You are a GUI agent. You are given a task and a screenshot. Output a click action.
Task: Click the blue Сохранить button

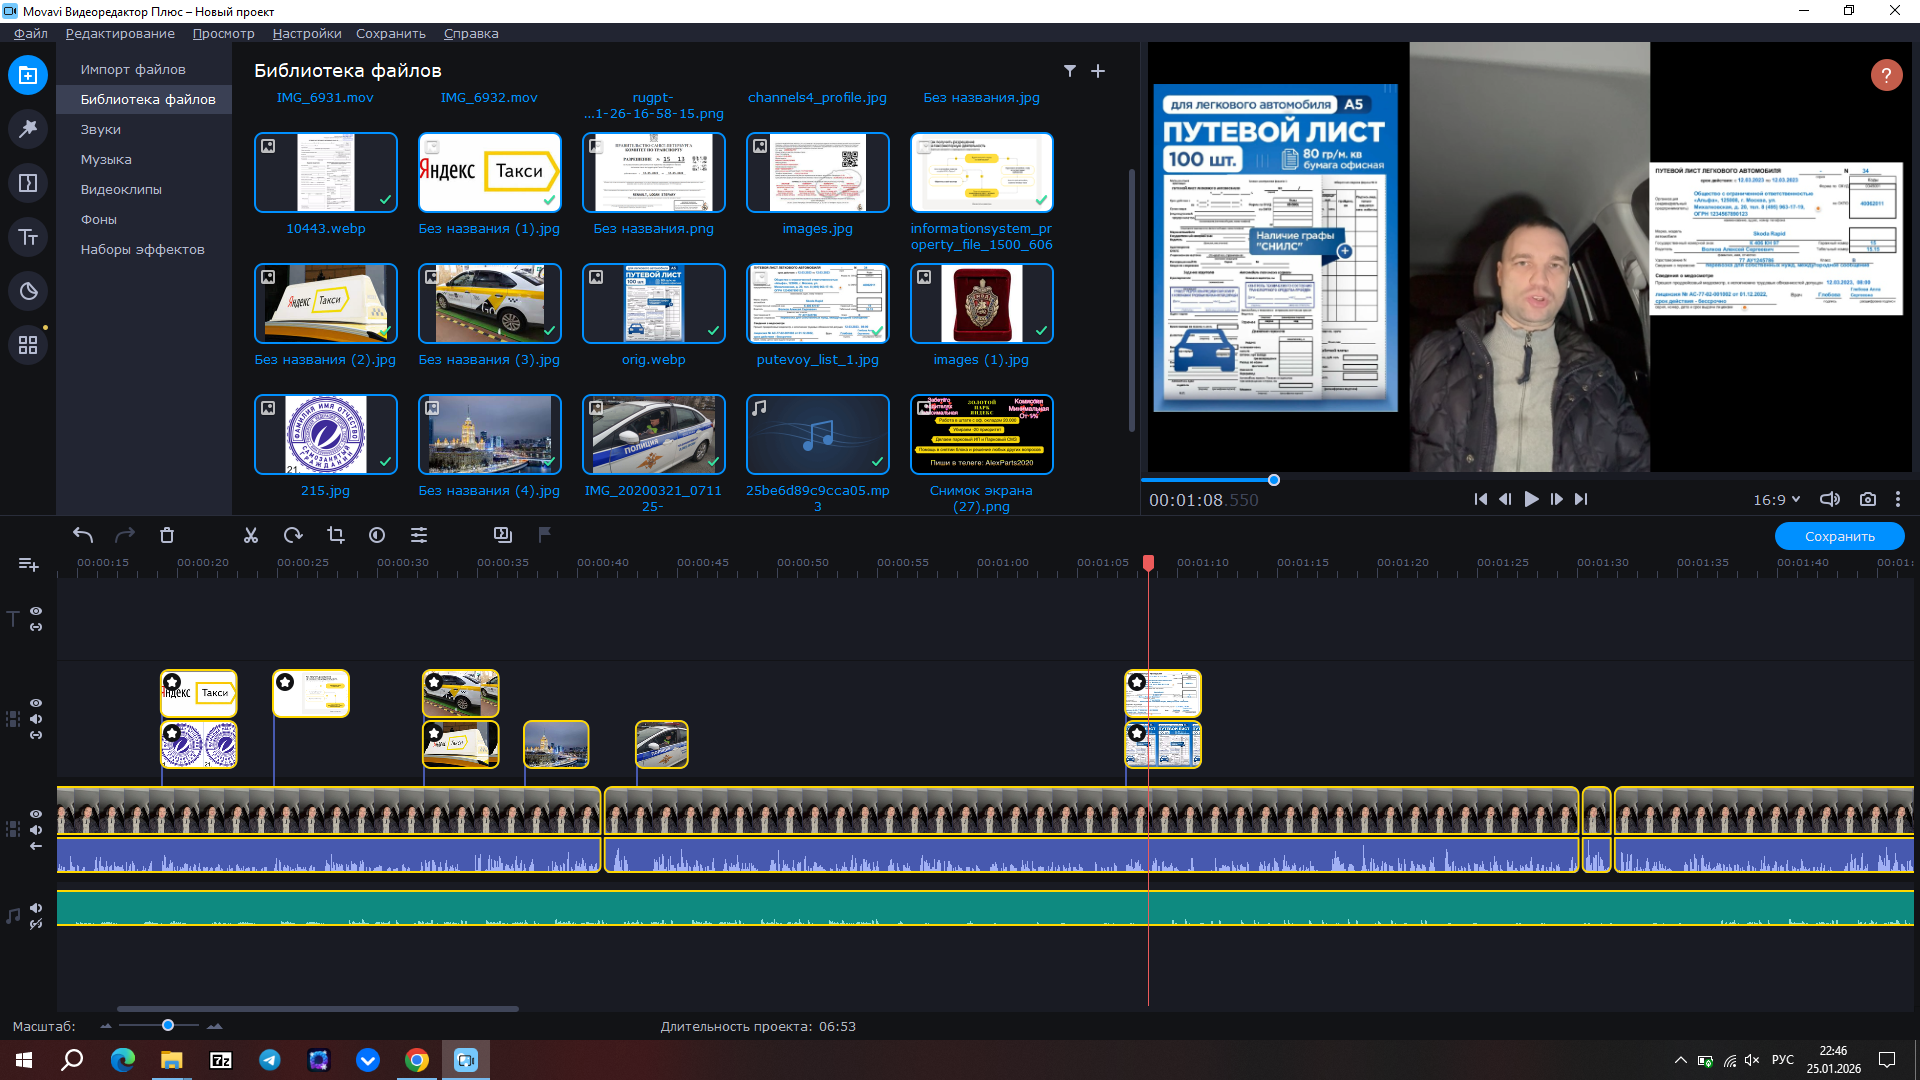(x=1839, y=536)
